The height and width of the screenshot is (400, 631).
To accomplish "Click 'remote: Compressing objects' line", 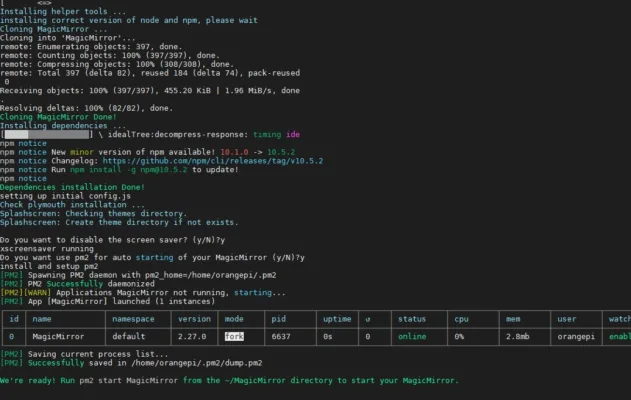I will (x=117, y=64).
